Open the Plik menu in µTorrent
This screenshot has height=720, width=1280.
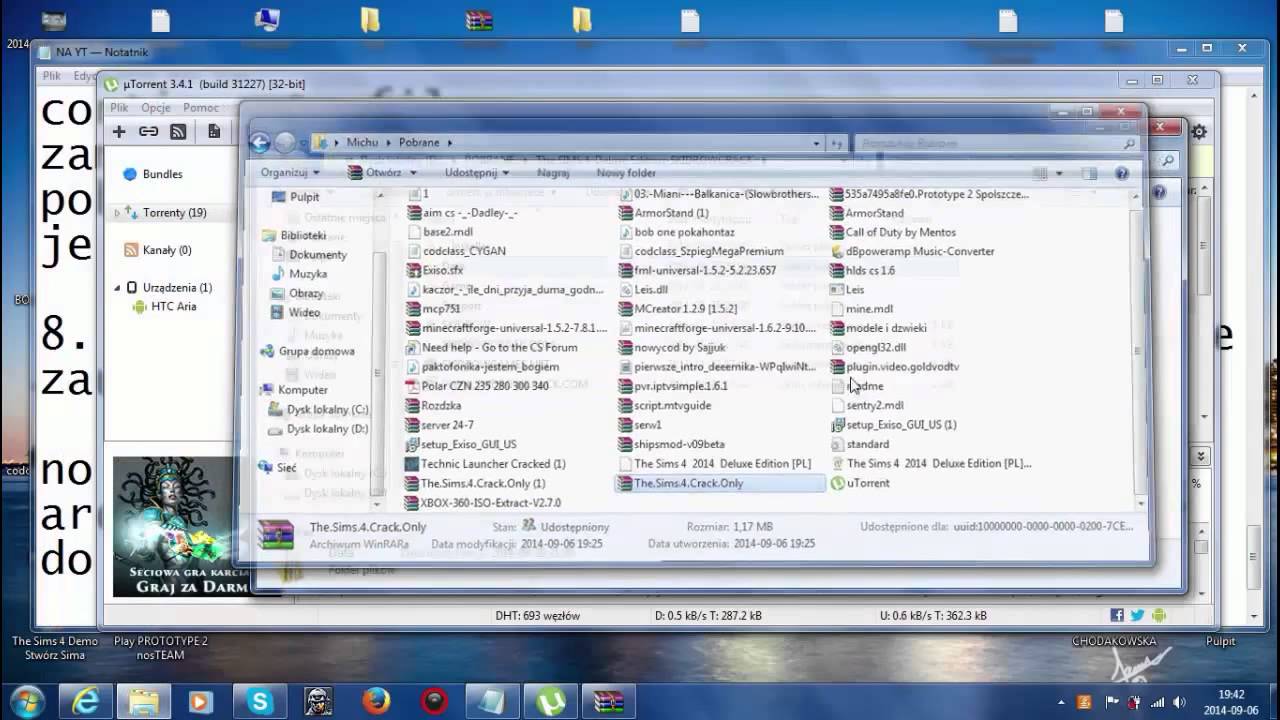(119, 108)
